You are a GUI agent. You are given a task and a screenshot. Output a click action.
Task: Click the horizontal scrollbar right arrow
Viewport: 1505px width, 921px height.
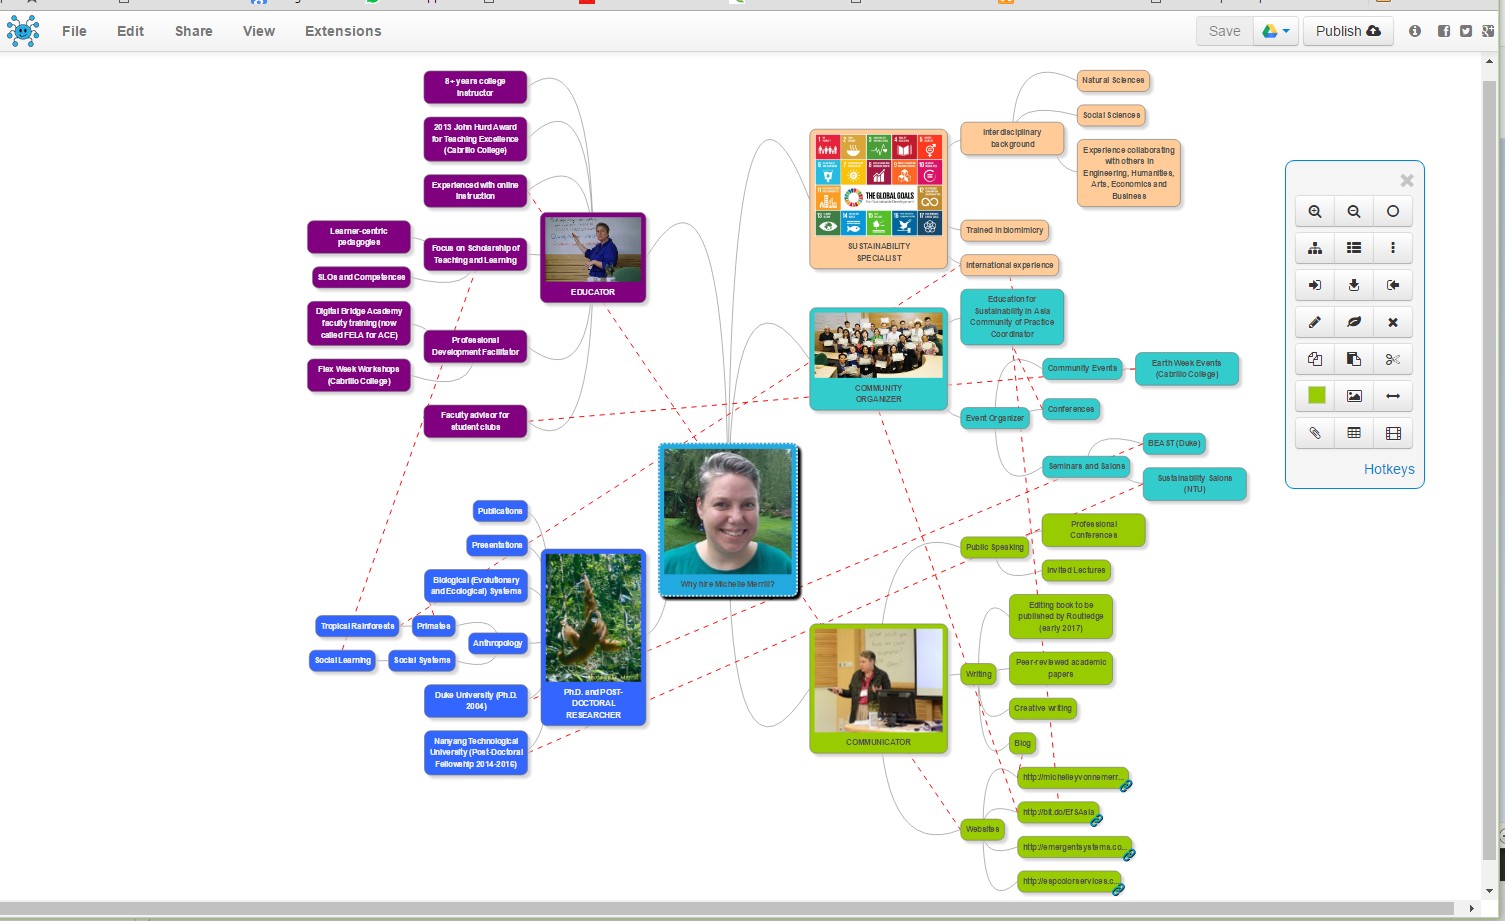tap(1471, 908)
